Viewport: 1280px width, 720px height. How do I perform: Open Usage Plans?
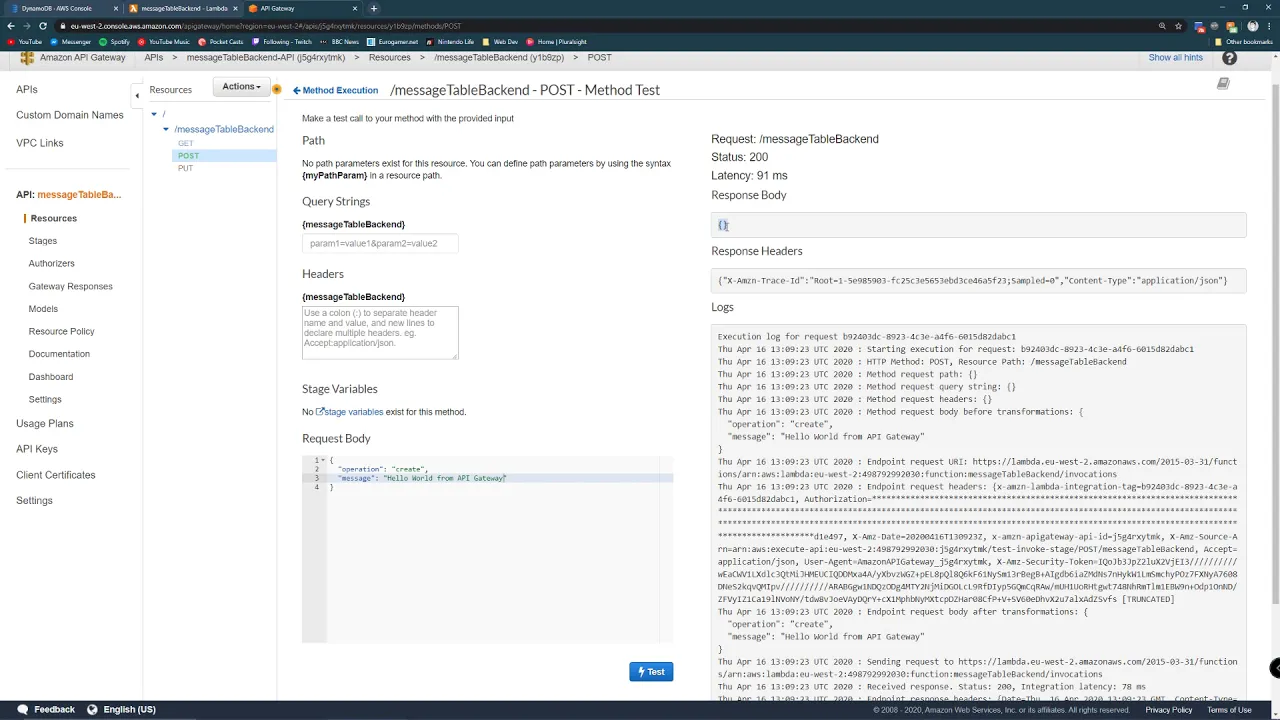[x=45, y=424]
